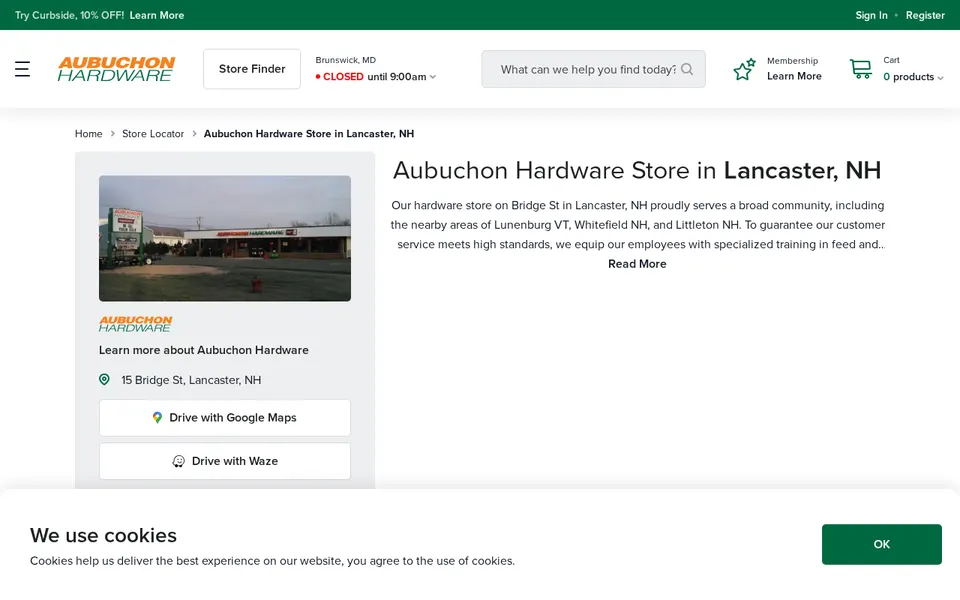960x600 pixels.
Task: Click the current breadcrumb Lancaster, NH
Action: pyautogui.click(x=309, y=133)
